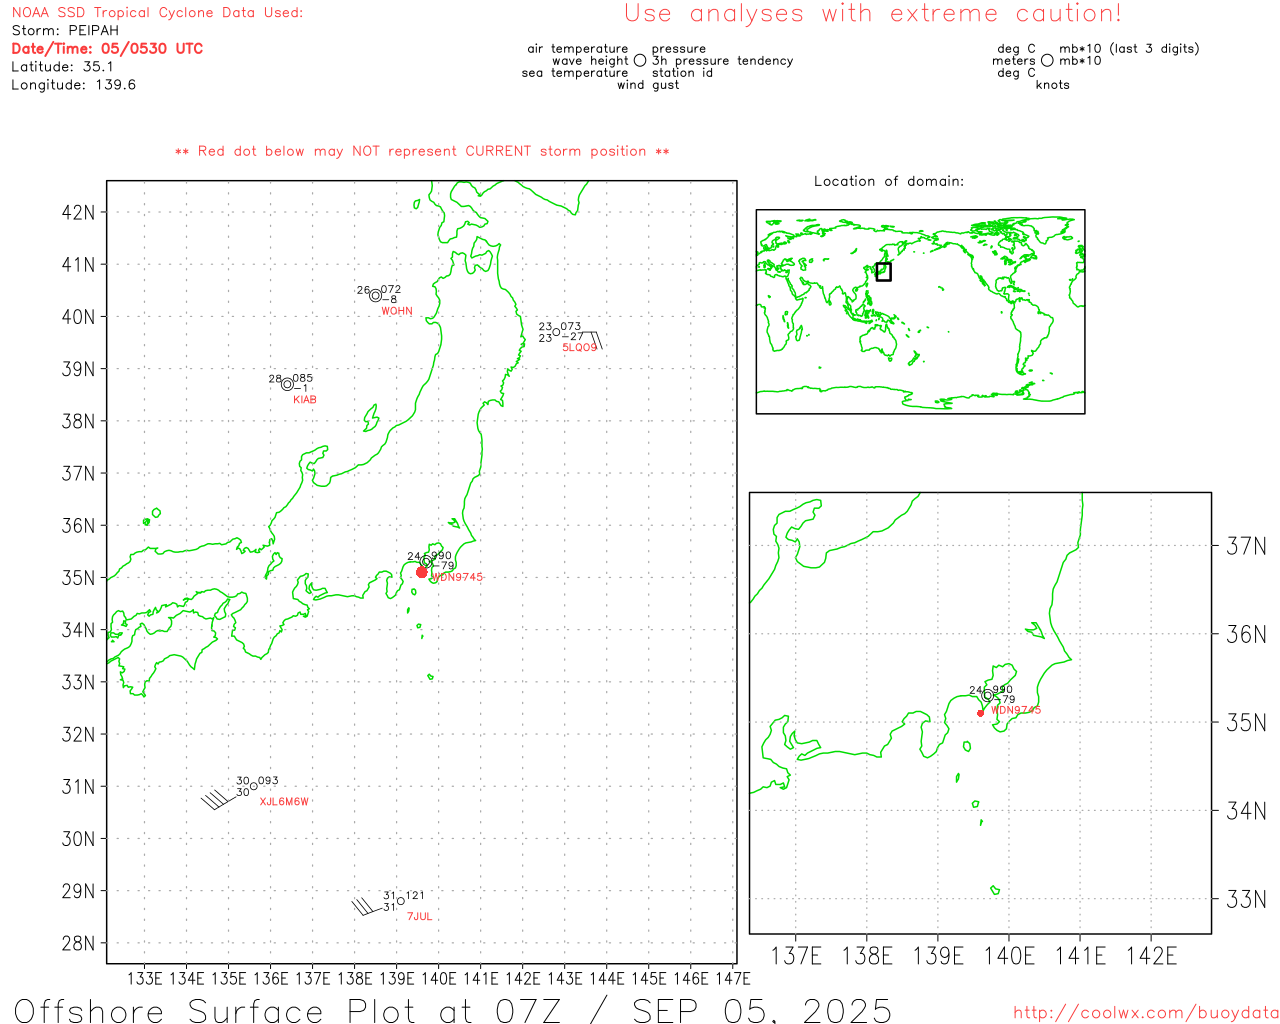Click the red XJL6M6W station label

coord(284,802)
